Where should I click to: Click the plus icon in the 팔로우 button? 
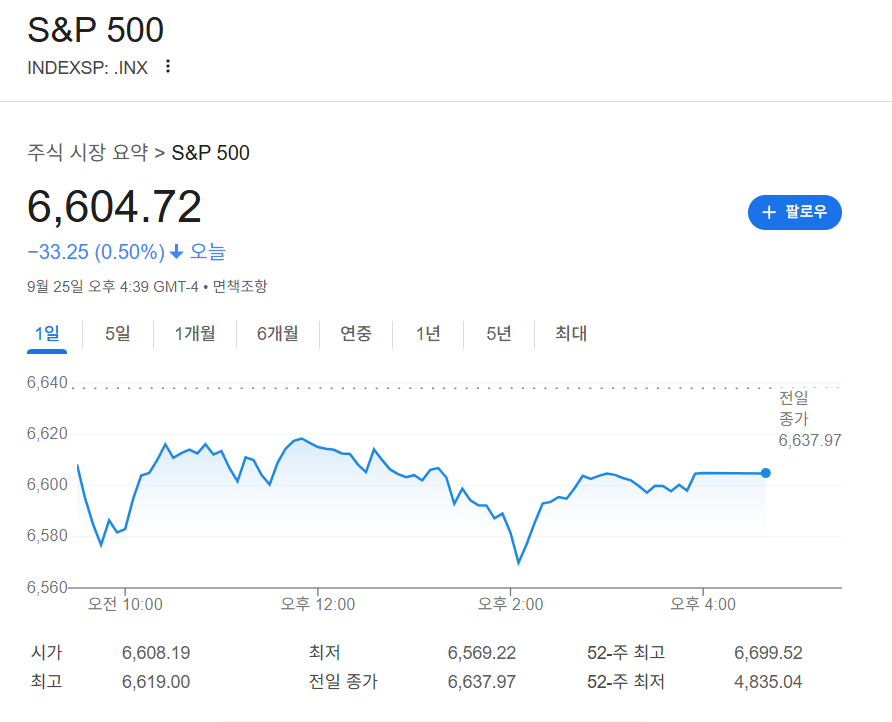(768, 212)
